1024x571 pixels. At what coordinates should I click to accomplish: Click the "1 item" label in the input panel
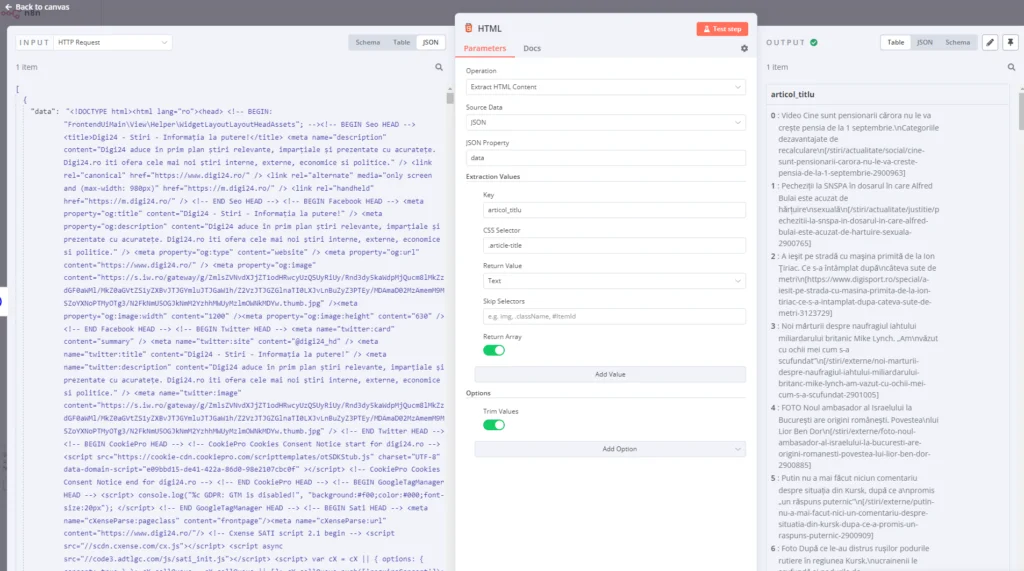pyautogui.click(x=27, y=67)
